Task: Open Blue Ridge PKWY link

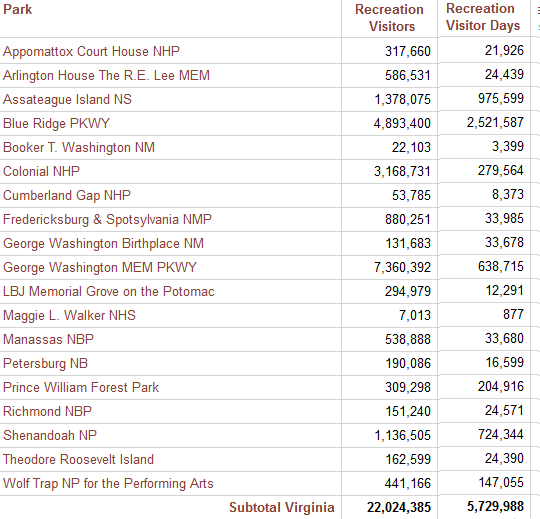Action: [x=56, y=124]
